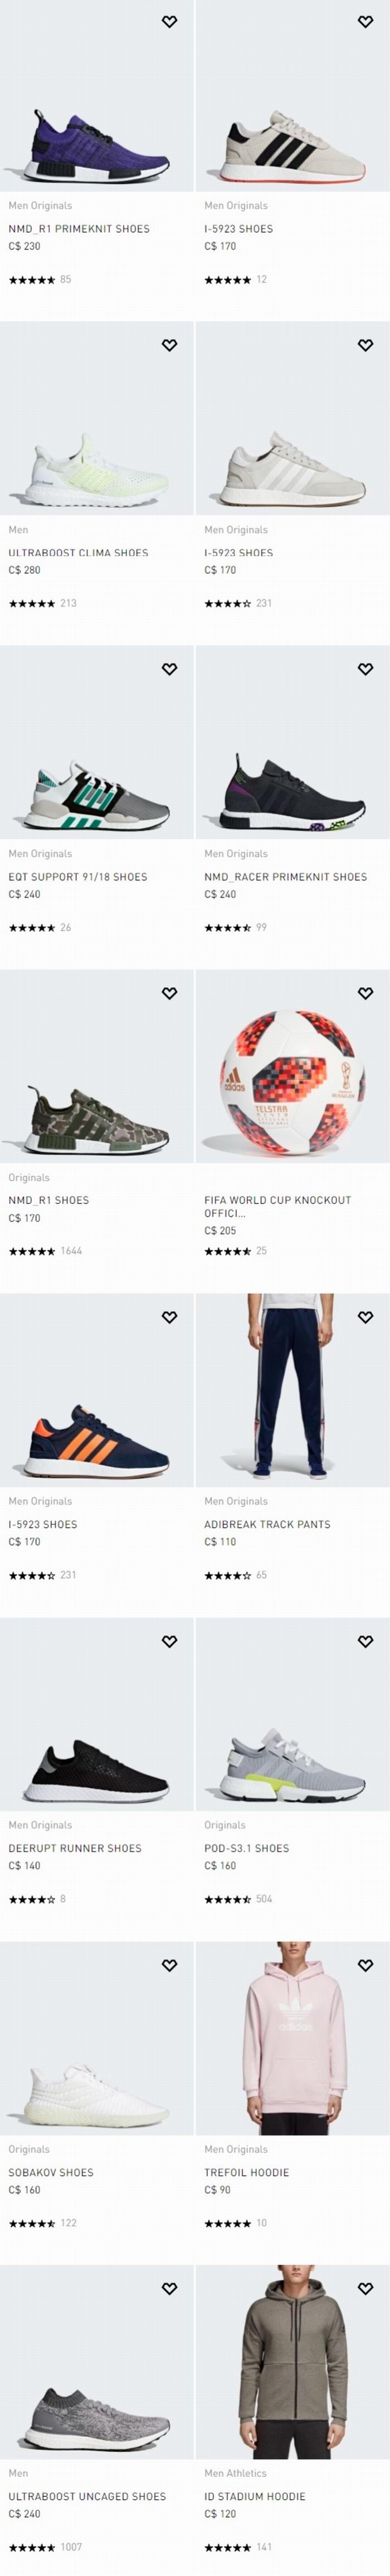Viewport: 390px width, 2576px height.
Task: Open the star reviews for POD-S3.1 Shoes
Action: click(238, 1899)
